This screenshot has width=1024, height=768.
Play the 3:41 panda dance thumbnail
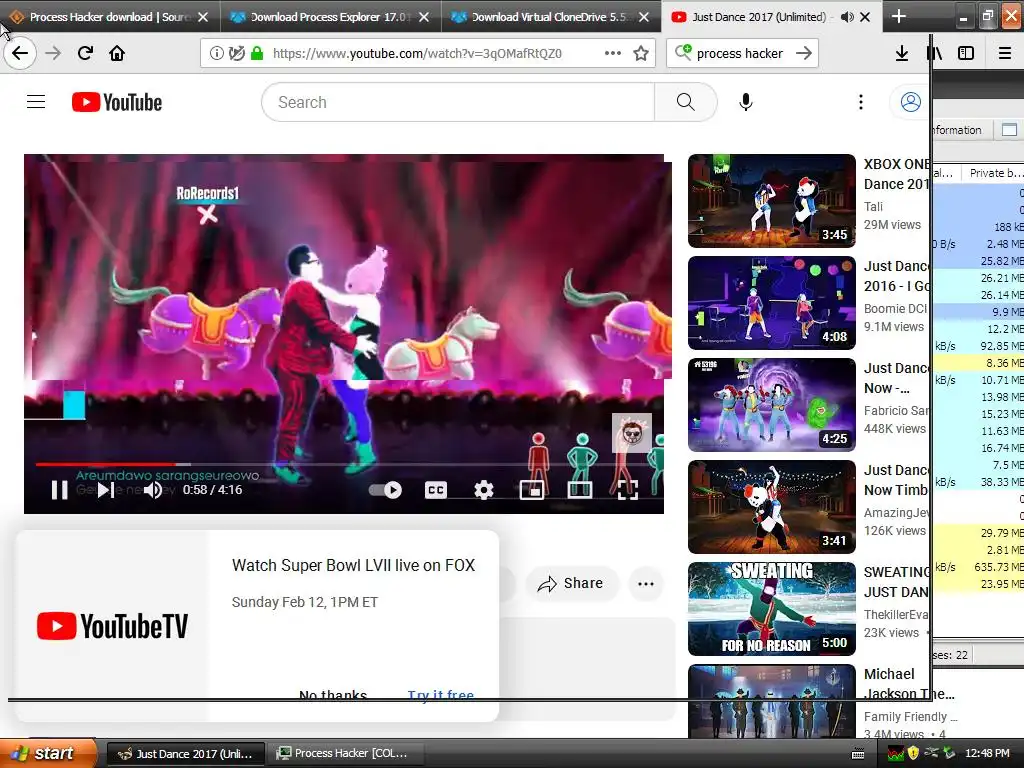tap(771, 506)
